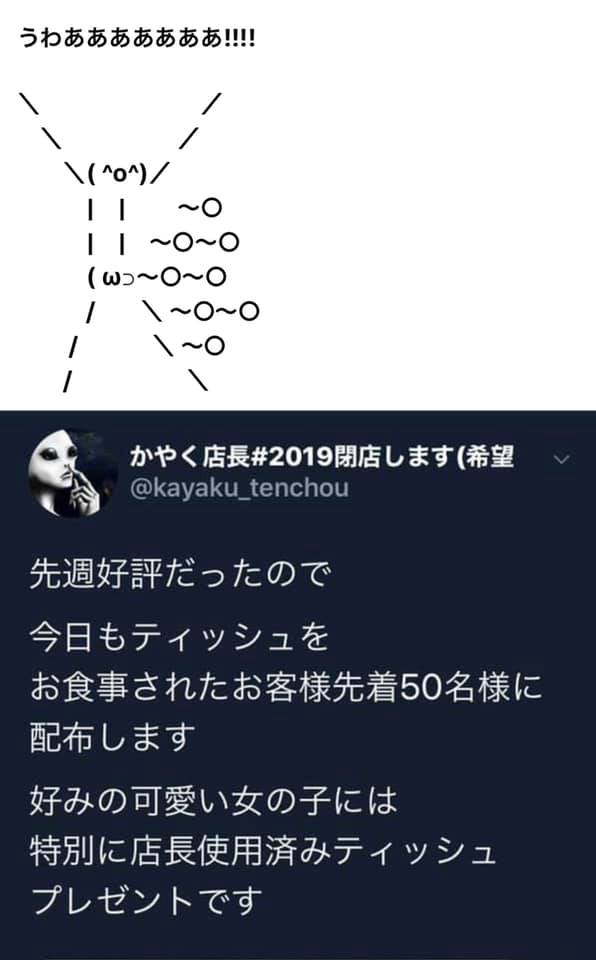Click the ~O~O row farthest right
Image resolution: width=596 pixels, height=960 pixels.
click(214, 312)
